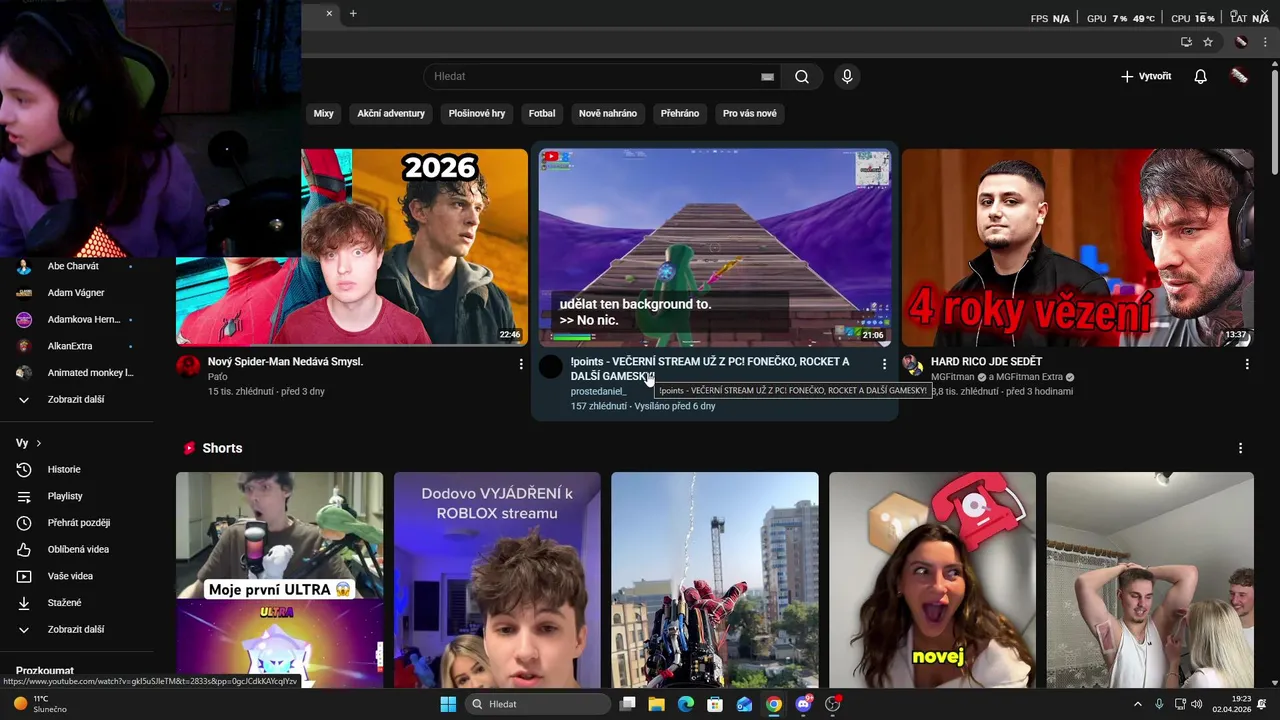
Task: Open the Shorts section more options menu
Action: (1240, 448)
